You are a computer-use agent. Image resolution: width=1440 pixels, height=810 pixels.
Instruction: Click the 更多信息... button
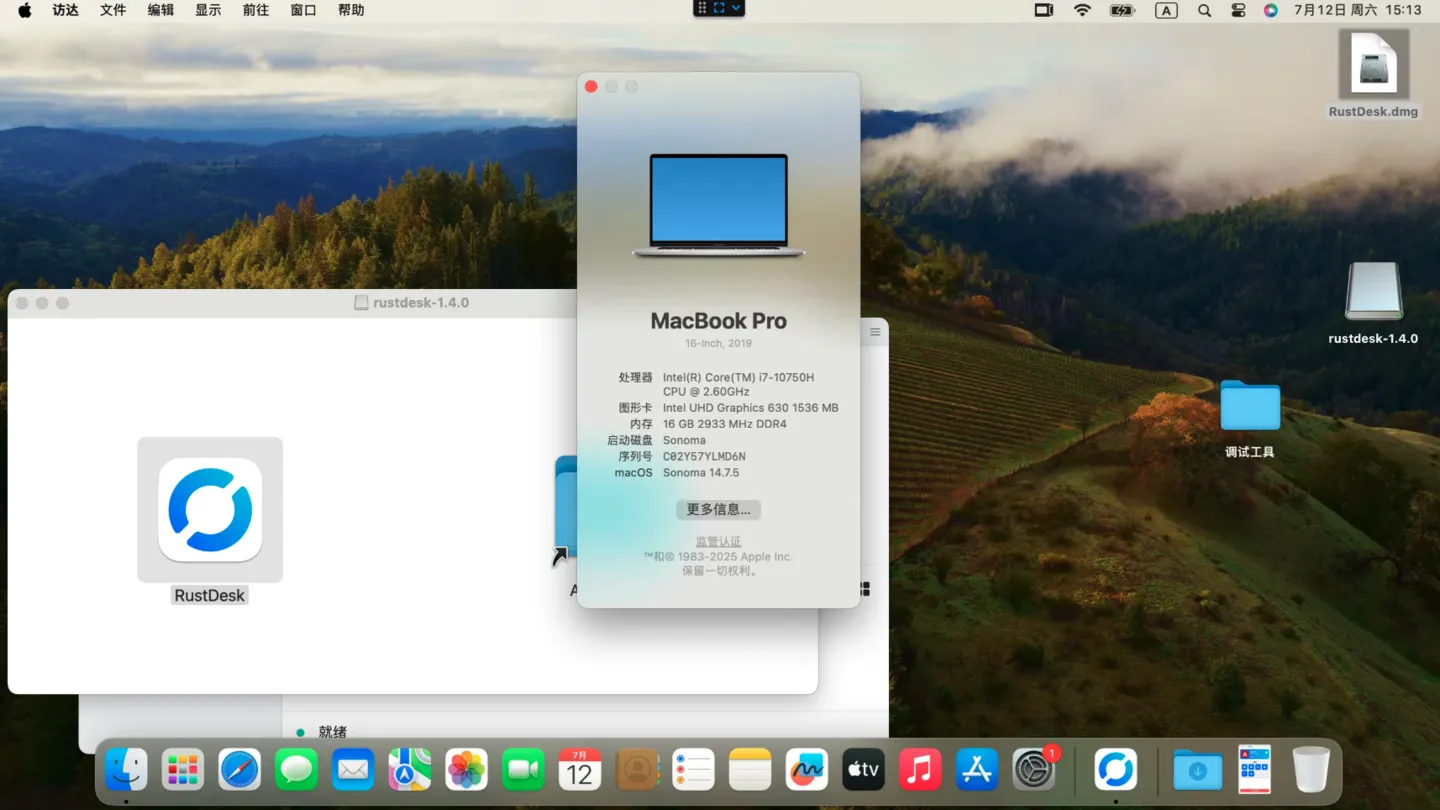pos(718,510)
